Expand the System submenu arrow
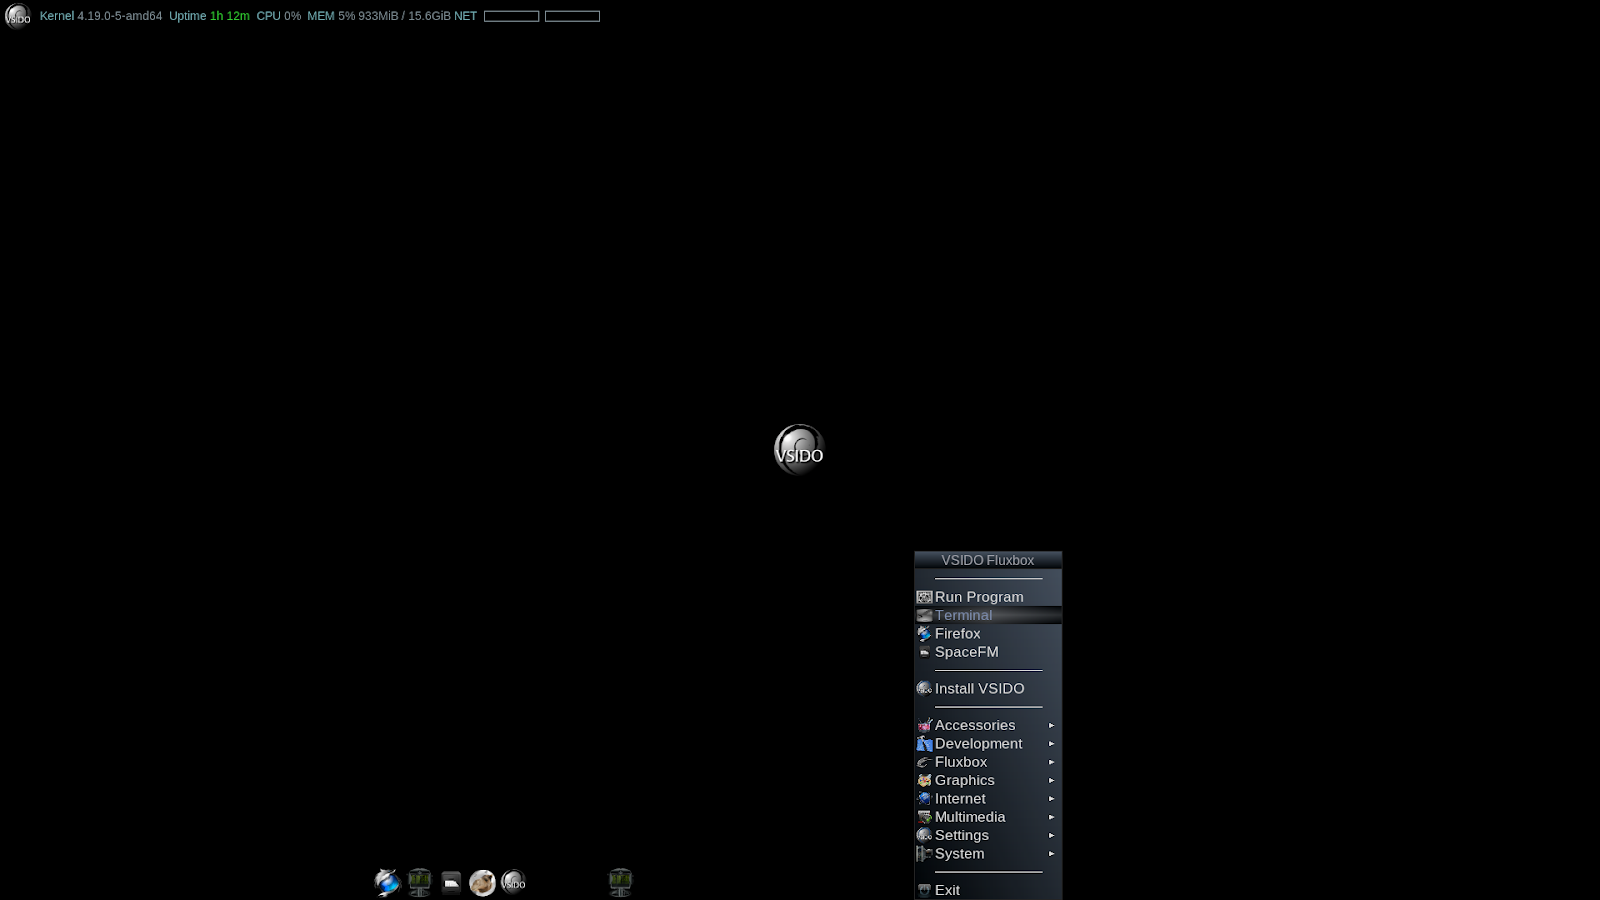Image resolution: width=1600 pixels, height=900 pixels. (1051, 854)
